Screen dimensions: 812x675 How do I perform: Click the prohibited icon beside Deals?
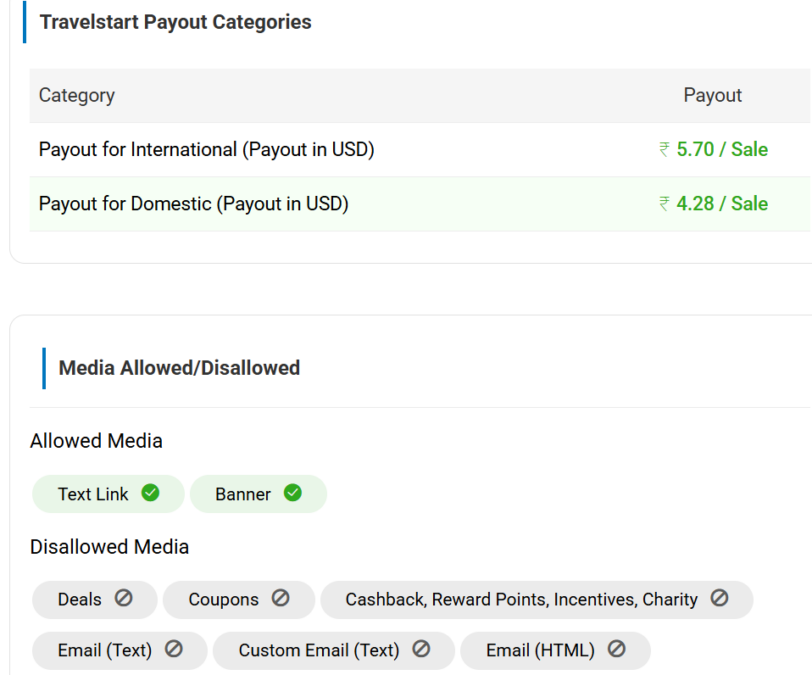coord(123,598)
